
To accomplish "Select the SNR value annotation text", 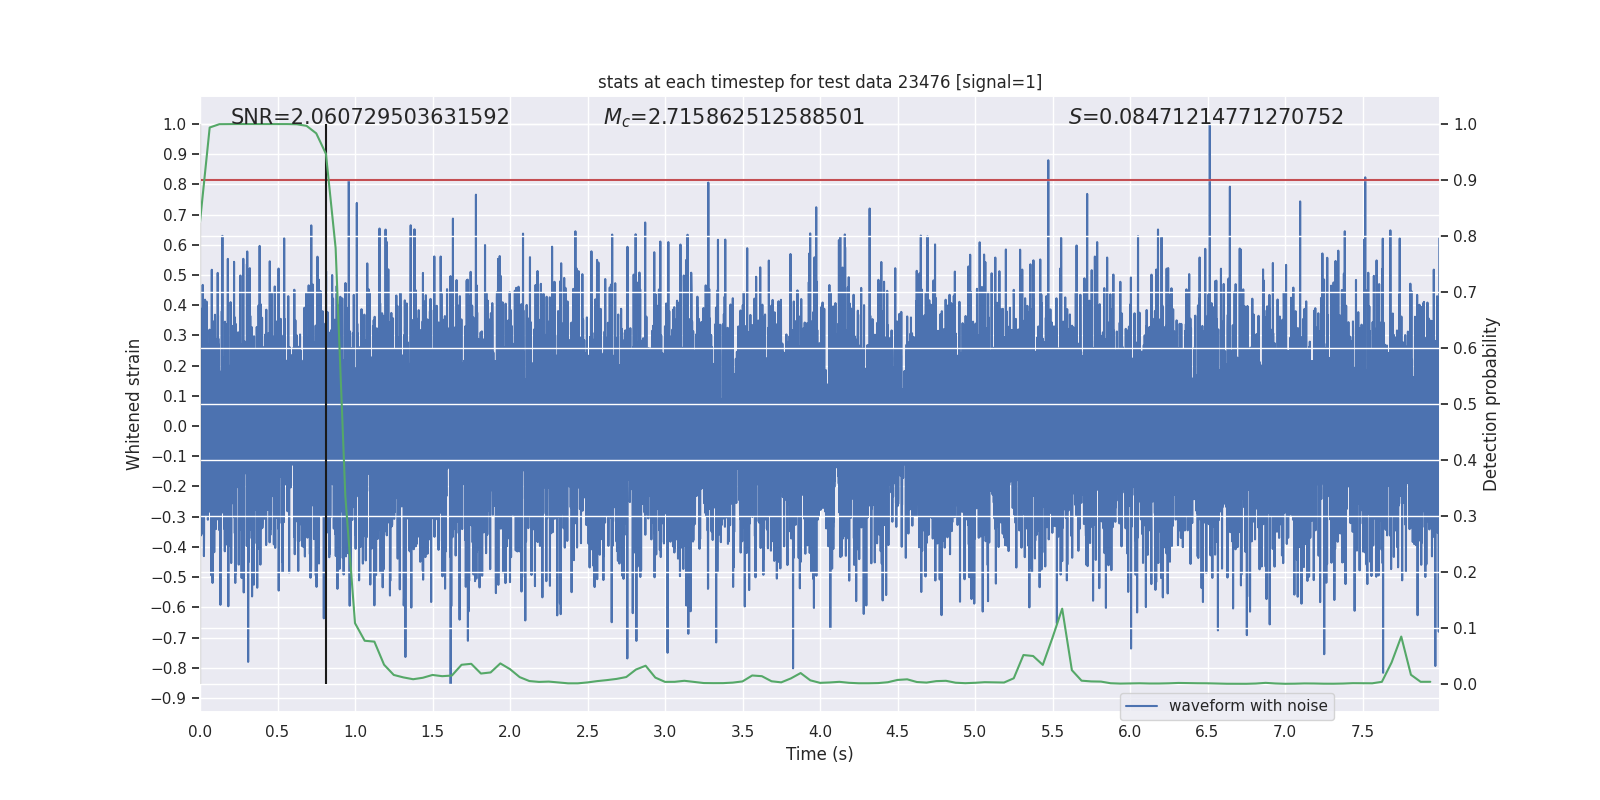I will 370,117.
